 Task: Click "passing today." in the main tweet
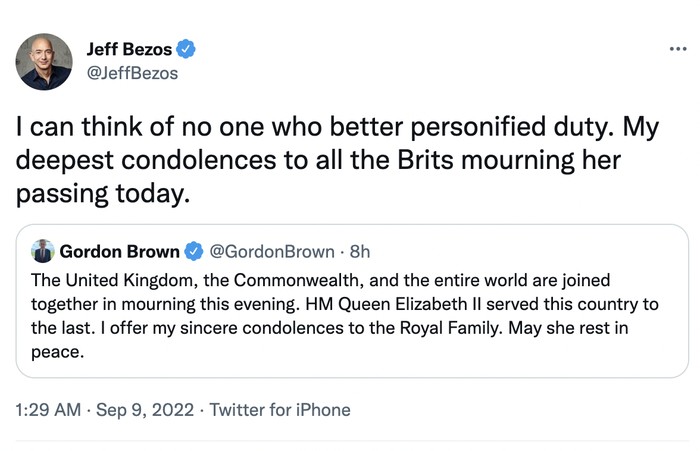tap(101, 193)
